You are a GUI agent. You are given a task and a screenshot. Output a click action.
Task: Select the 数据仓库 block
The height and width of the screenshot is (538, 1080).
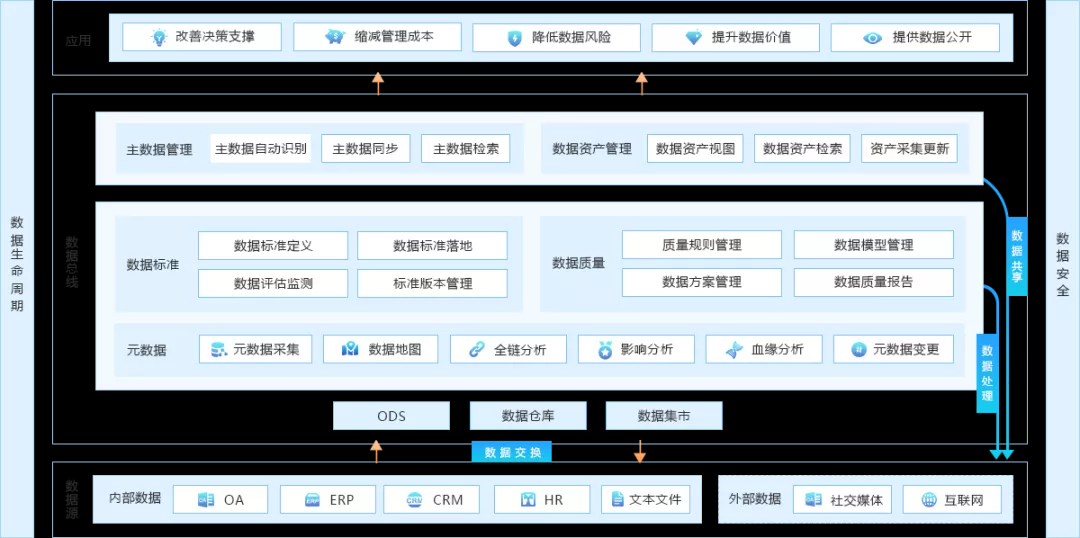click(x=528, y=416)
